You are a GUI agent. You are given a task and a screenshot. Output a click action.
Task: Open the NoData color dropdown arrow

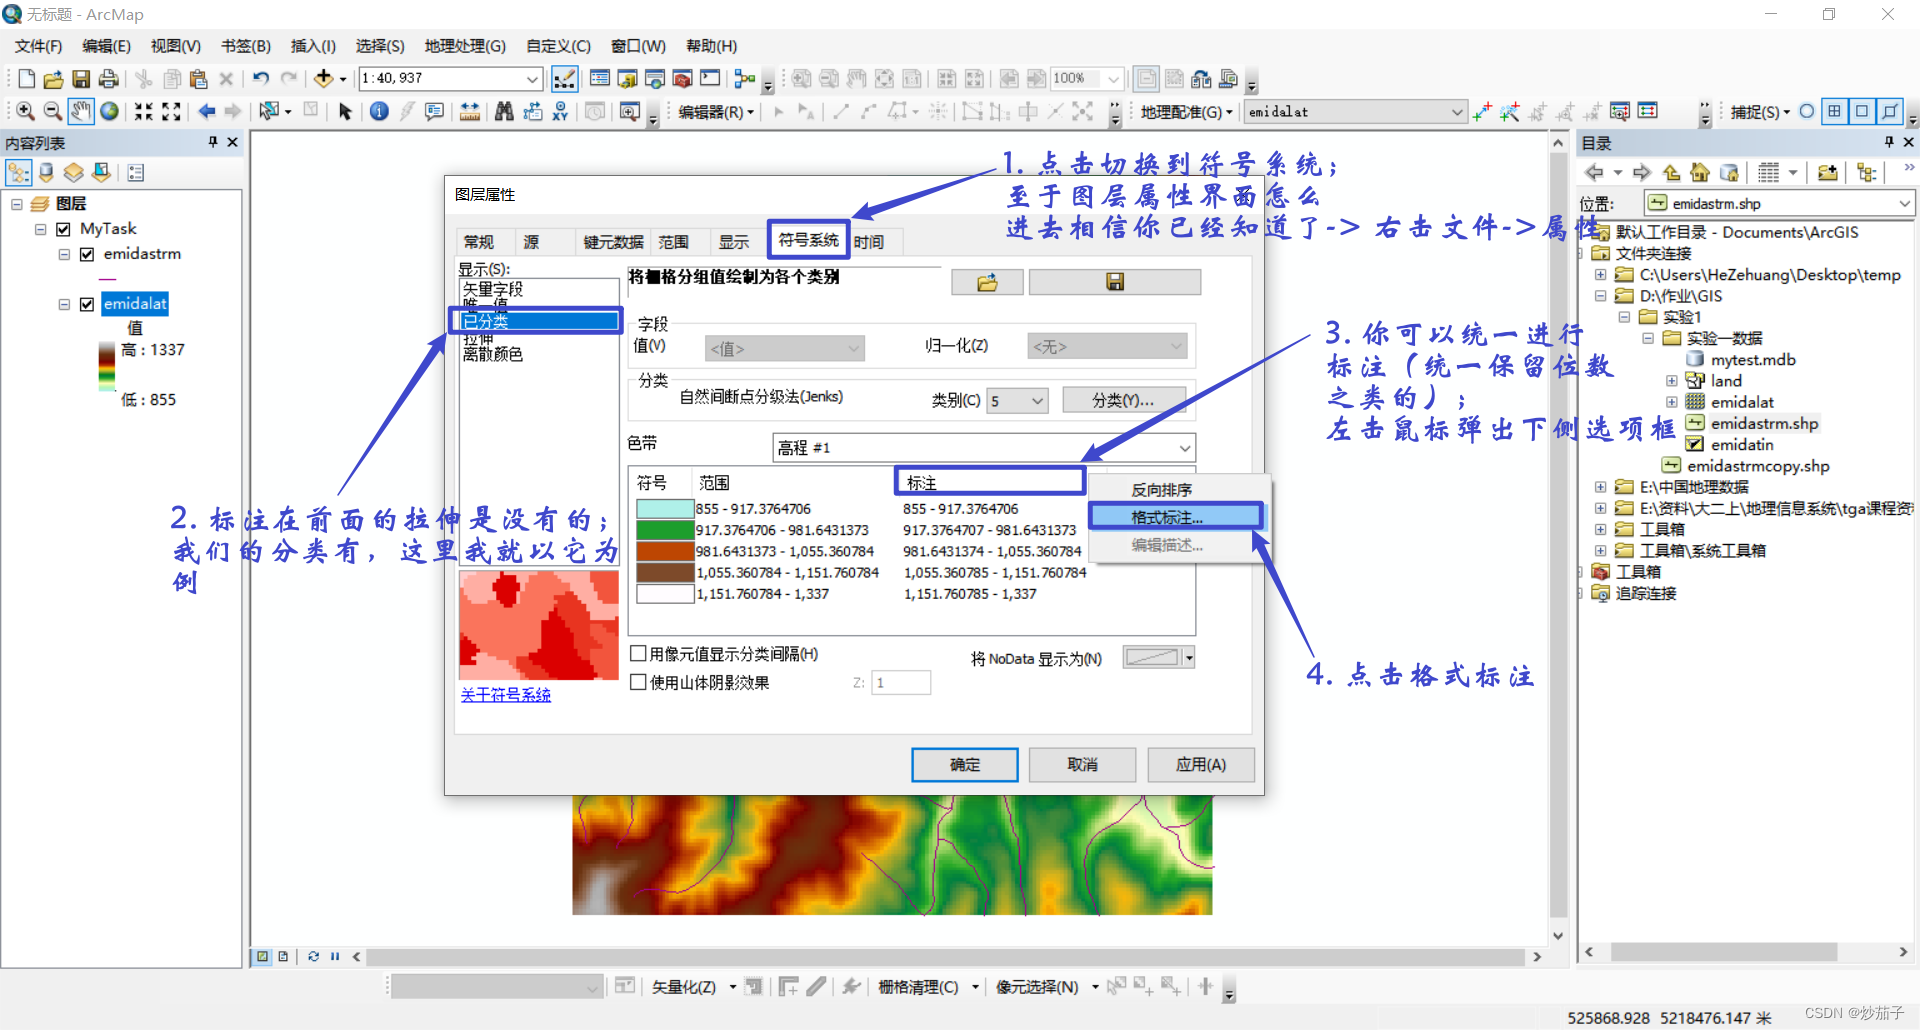point(1189,658)
